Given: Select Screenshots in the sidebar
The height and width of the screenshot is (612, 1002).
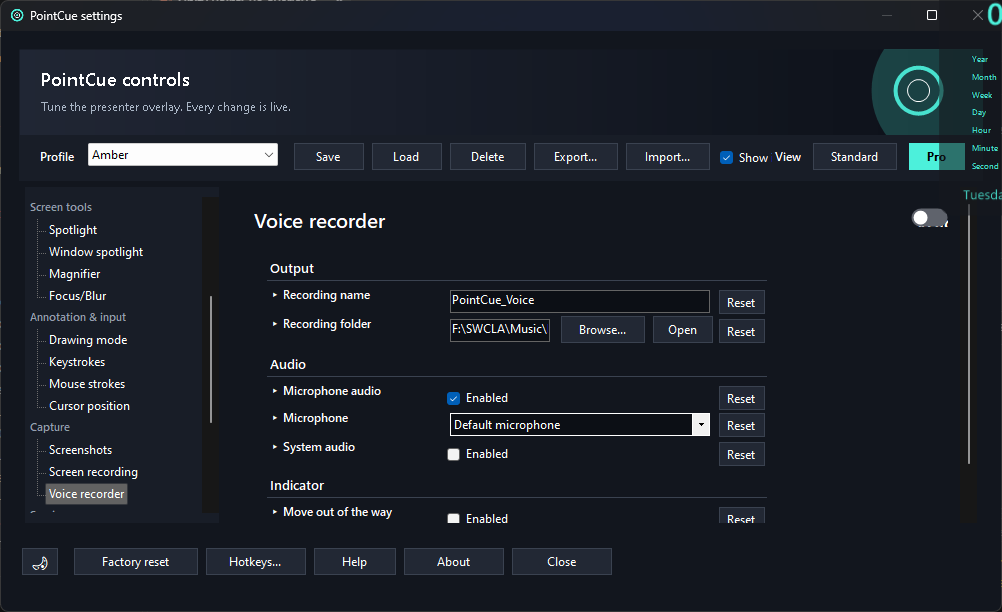Looking at the screenshot, I should click(x=81, y=450).
